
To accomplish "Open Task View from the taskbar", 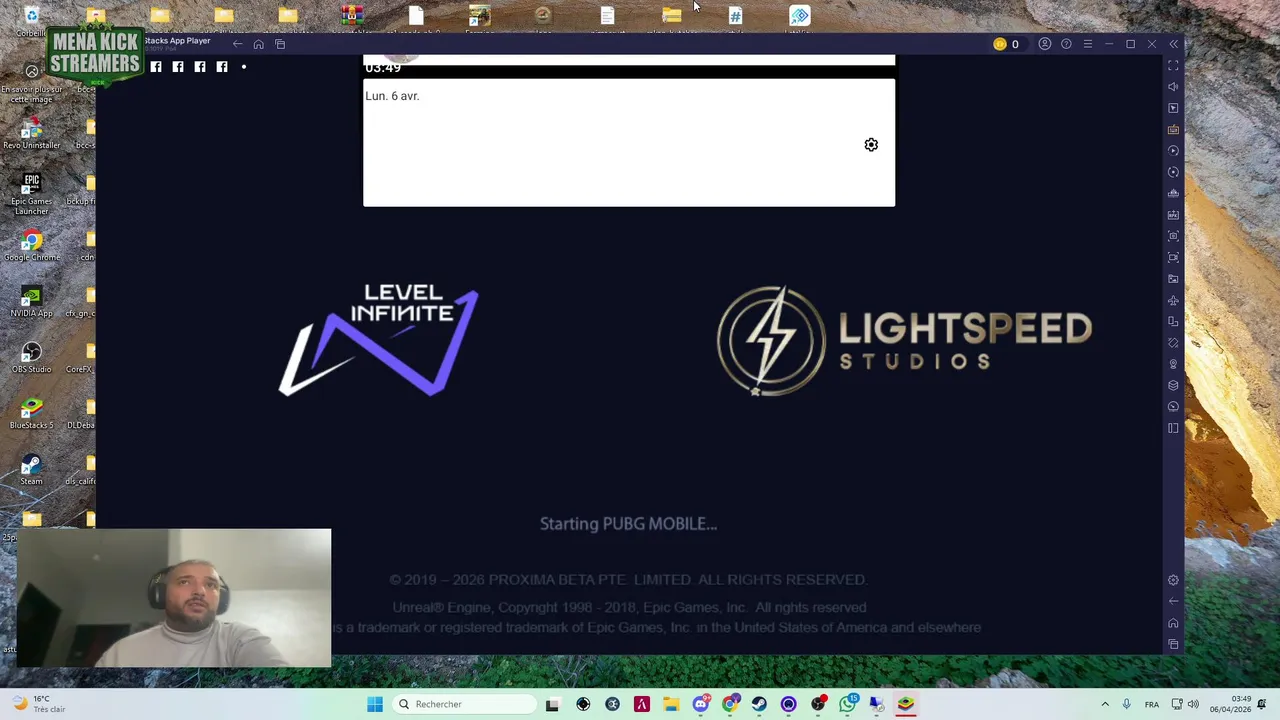I will click(552, 704).
